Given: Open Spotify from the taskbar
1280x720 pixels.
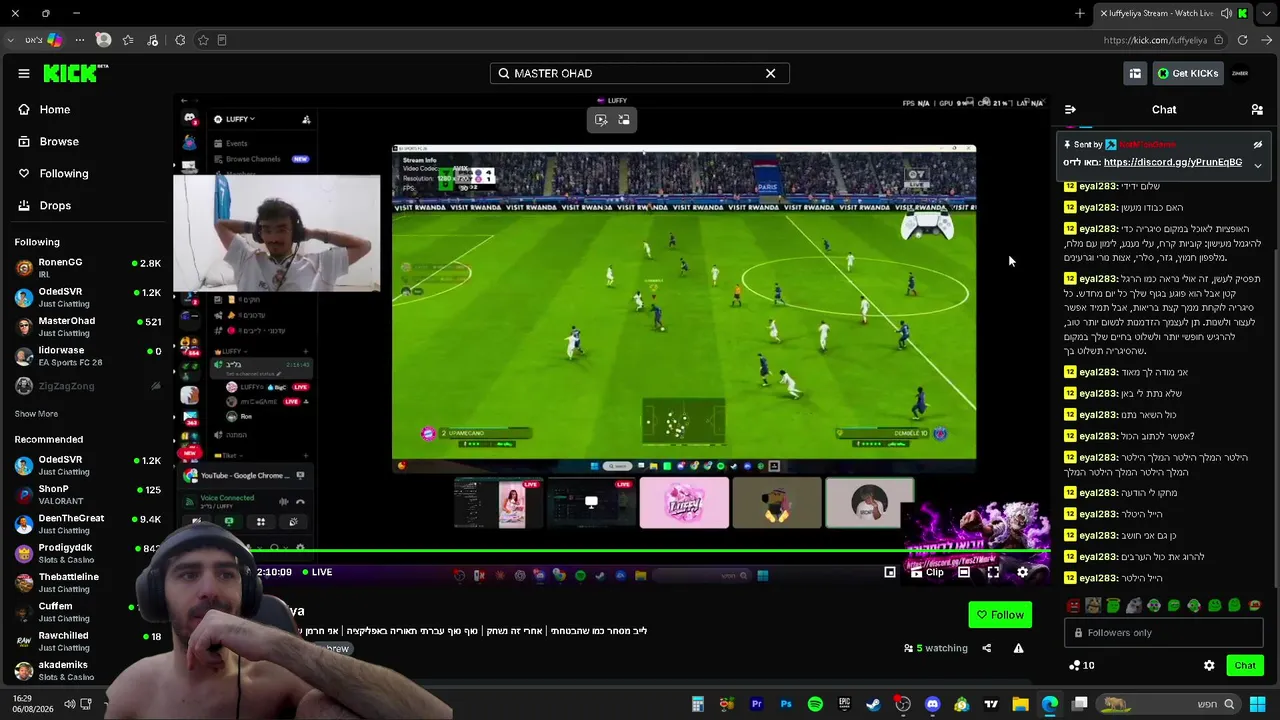Looking at the screenshot, I should click(815, 704).
